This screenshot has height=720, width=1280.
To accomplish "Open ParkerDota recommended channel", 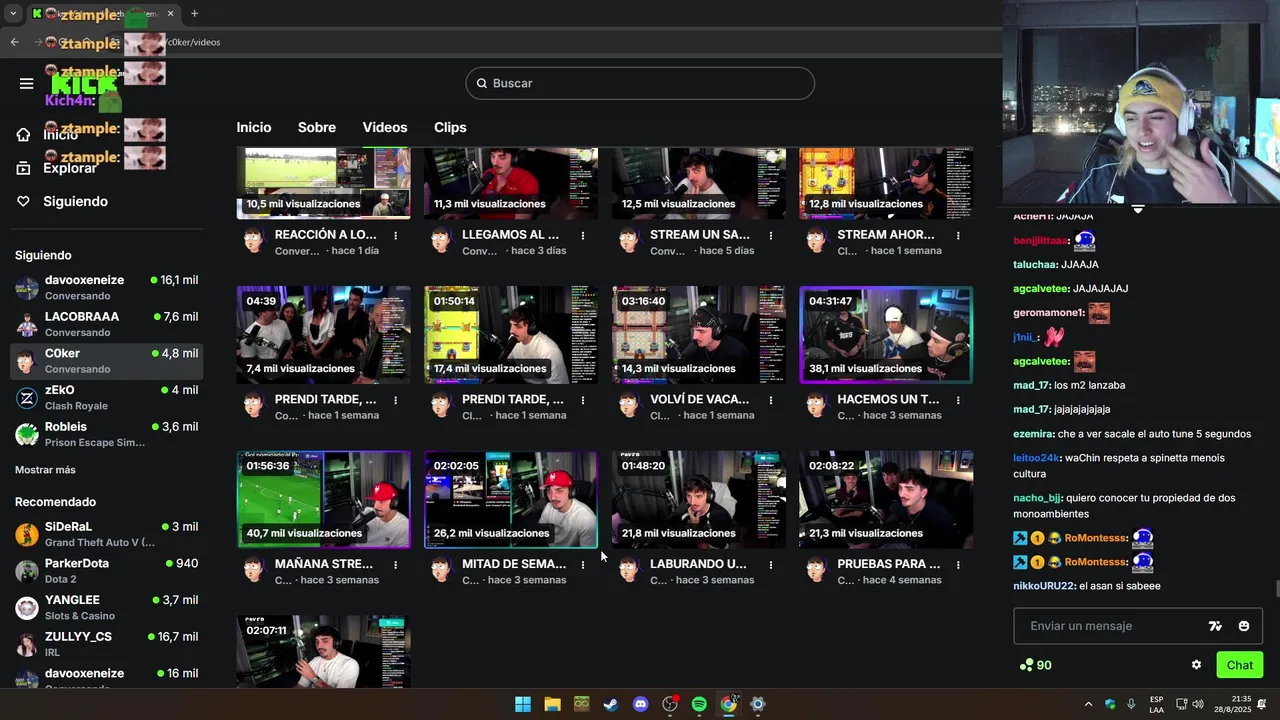I will click(106, 571).
